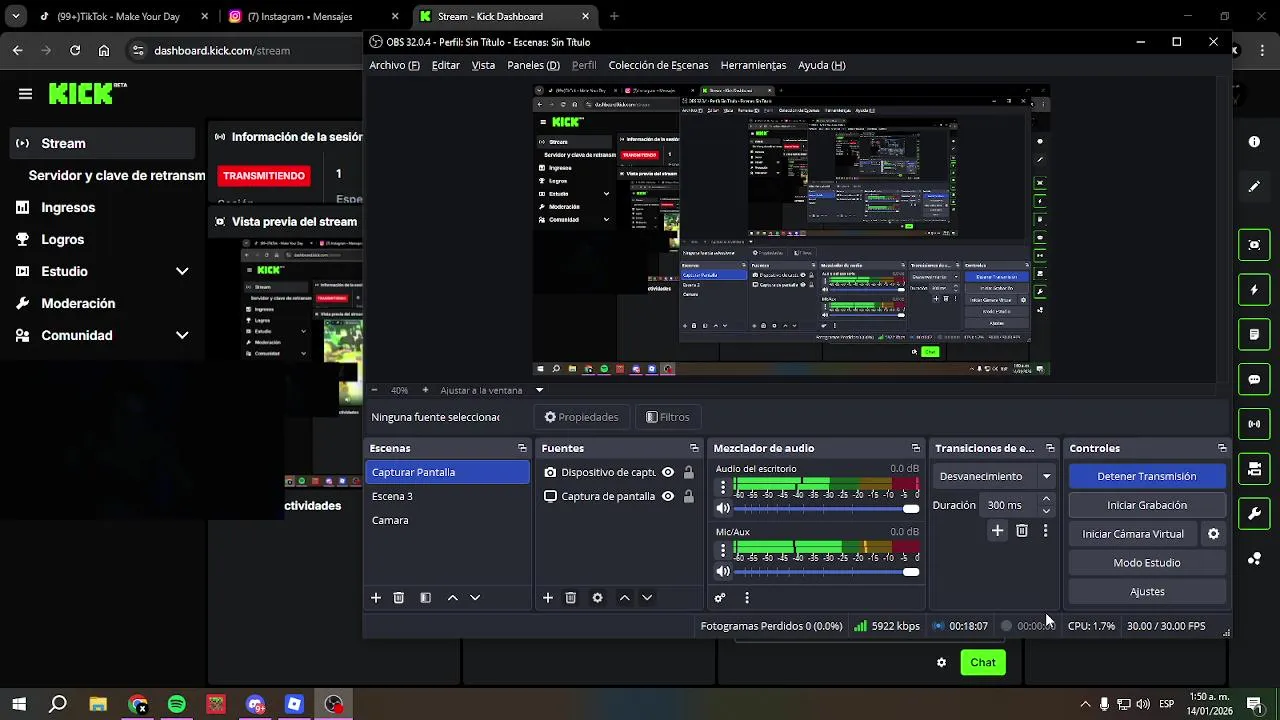Open audio mixer bottom three-dot menu

pyautogui.click(x=746, y=598)
